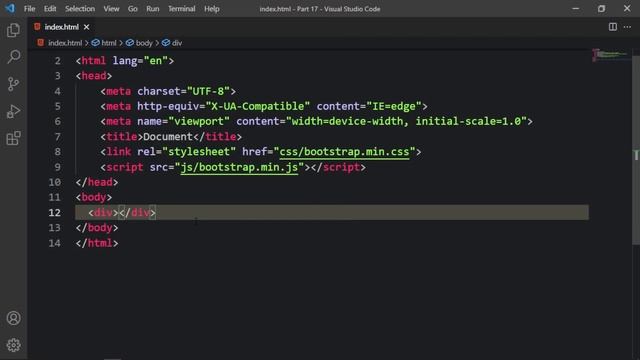
Task: Click the opening head tag
Action: pos(94,76)
